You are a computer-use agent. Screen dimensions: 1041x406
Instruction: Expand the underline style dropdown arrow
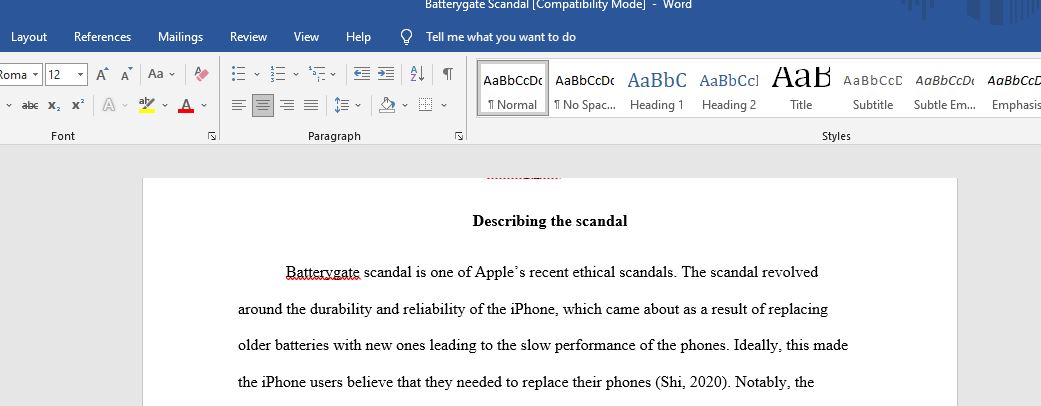click(x=9, y=105)
